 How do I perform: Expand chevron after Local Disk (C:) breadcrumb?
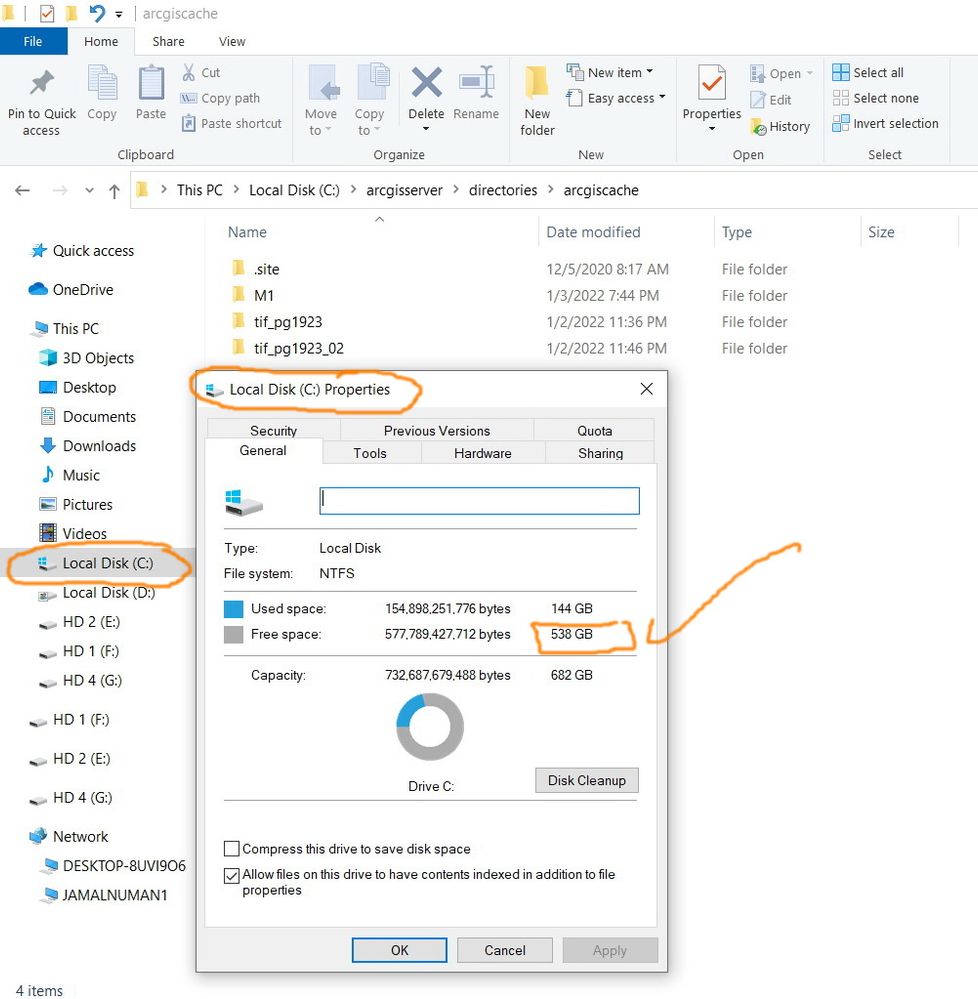(353, 190)
